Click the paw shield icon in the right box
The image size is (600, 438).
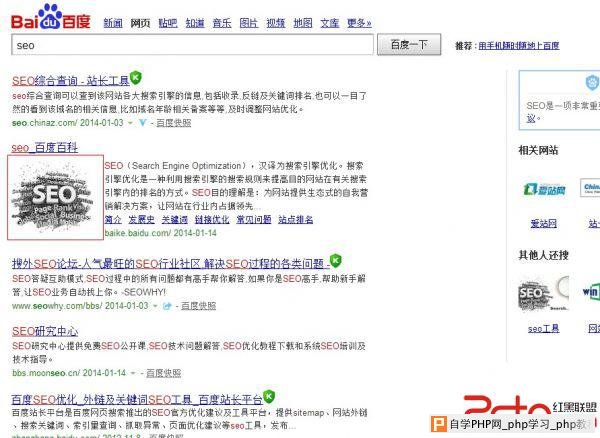(x=592, y=82)
